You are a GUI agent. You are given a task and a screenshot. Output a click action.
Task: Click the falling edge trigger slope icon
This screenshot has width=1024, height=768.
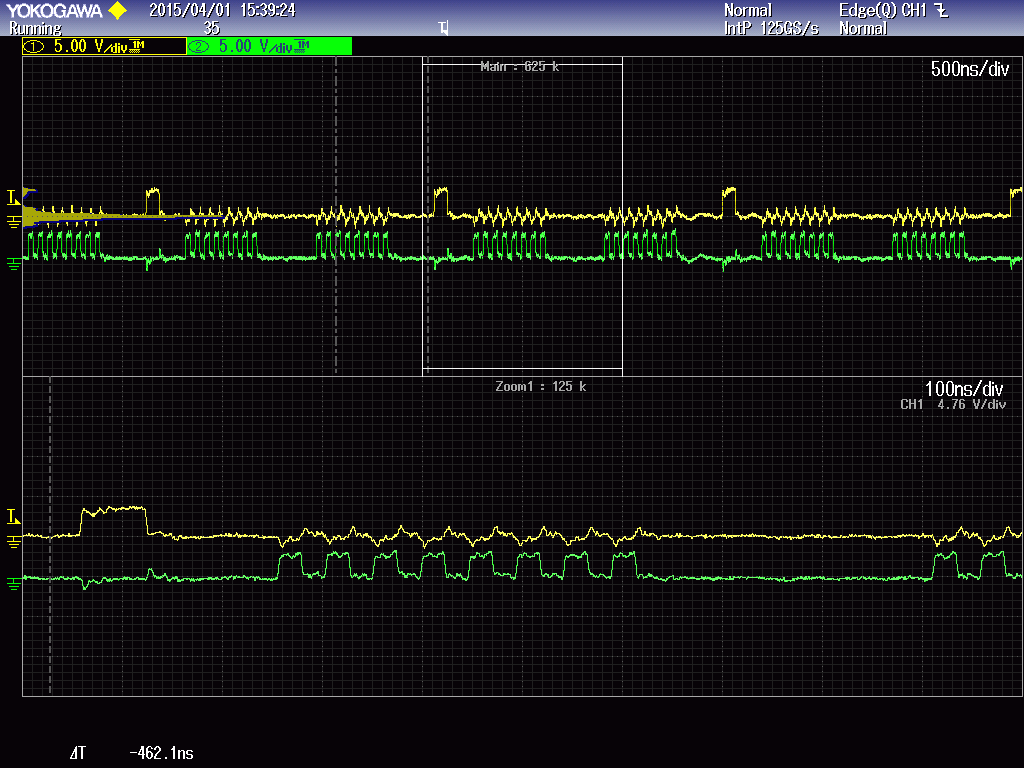click(941, 10)
